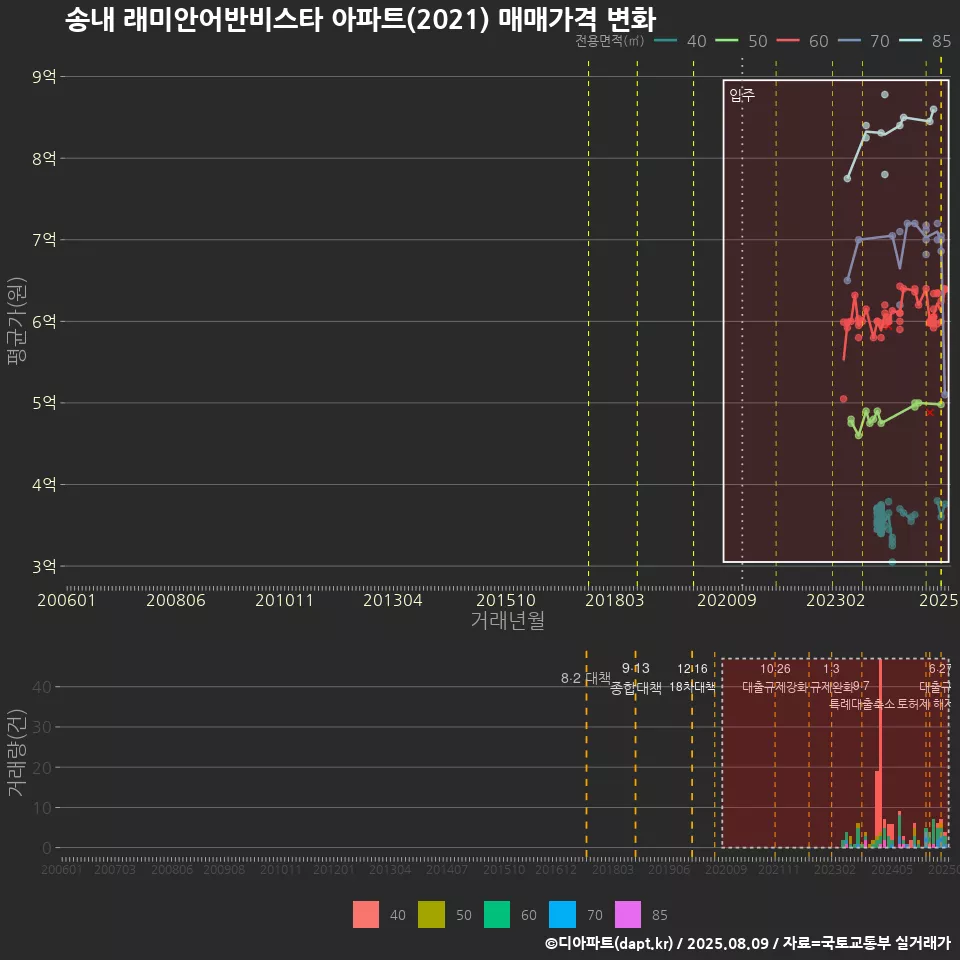960x960 pixels.
Task: Click '202111' on the volume chart x-axis
Action: 779,869
